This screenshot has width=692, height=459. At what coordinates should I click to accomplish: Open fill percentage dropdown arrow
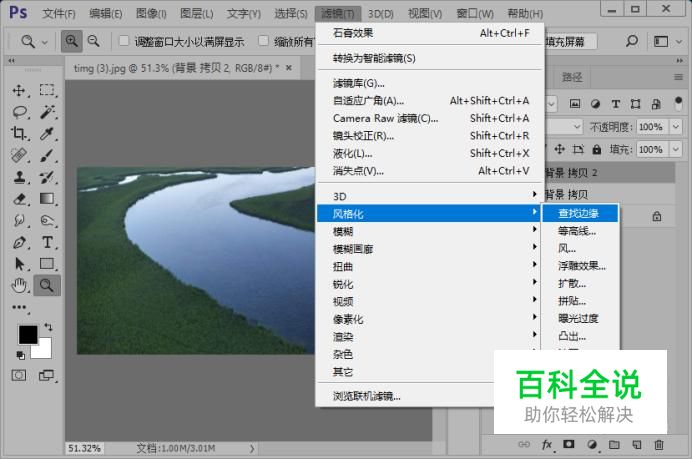[676, 149]
